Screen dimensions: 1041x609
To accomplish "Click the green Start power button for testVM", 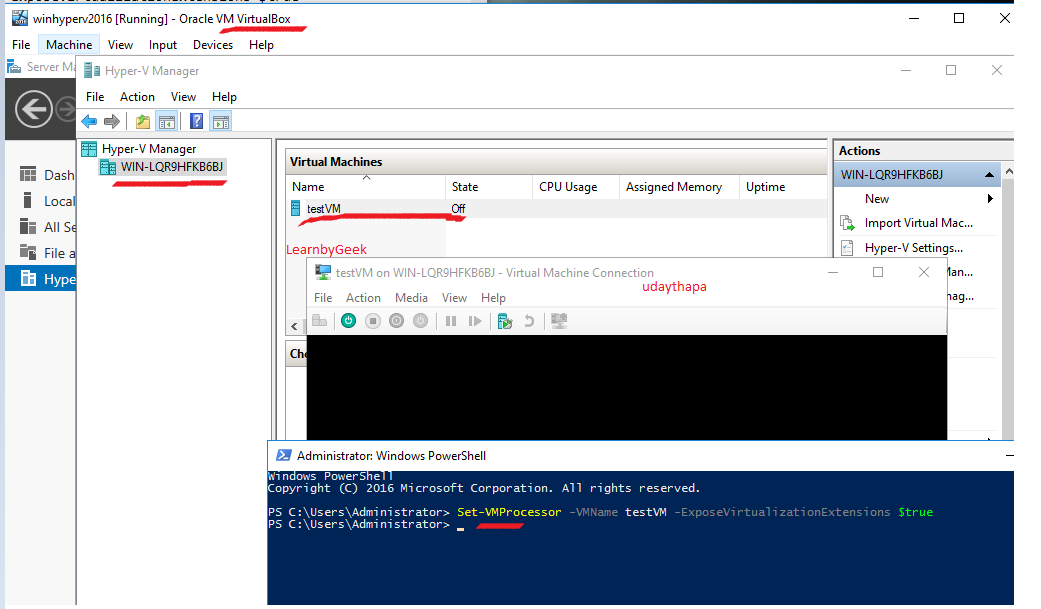I will [x=348, y=320].
